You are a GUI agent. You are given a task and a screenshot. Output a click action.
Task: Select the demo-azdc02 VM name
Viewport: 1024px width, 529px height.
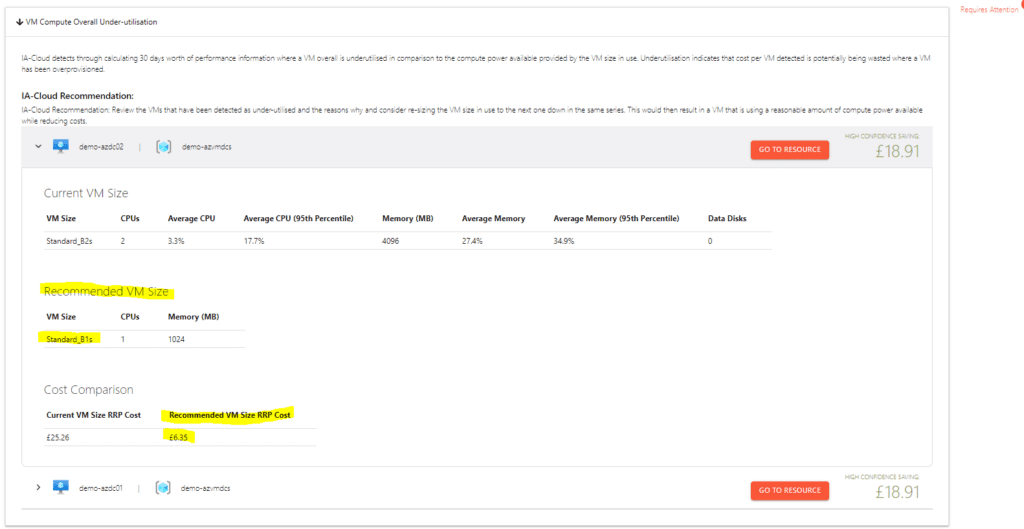tap(101, 147)
